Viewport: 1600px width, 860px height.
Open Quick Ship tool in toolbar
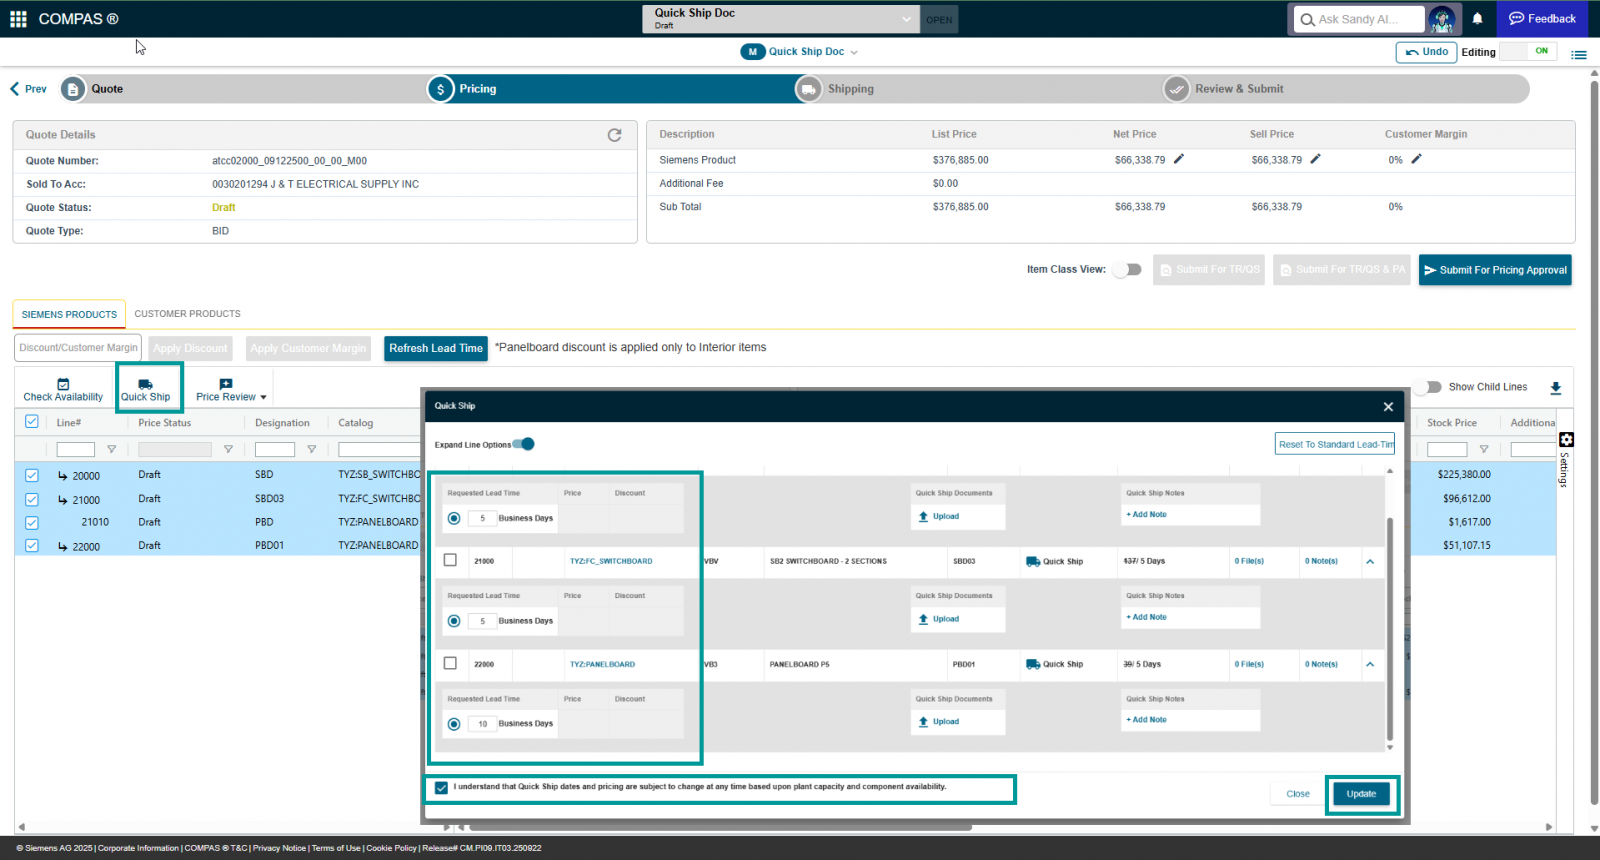click(x=146, y=390)
